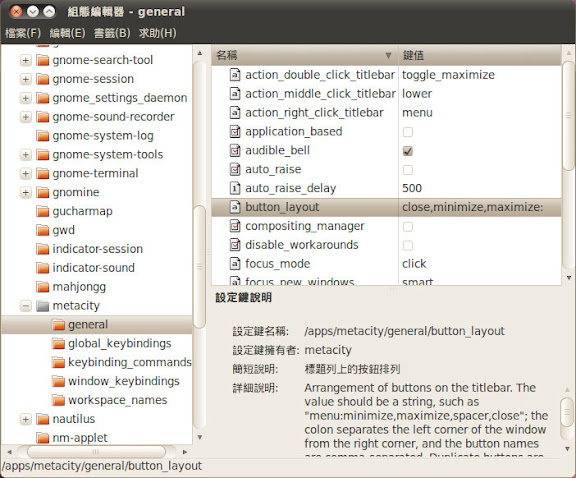Viewport: 576px width, 478px height.
Task: Toggle the auto_raise checkbox
Action: click(408, 170)
